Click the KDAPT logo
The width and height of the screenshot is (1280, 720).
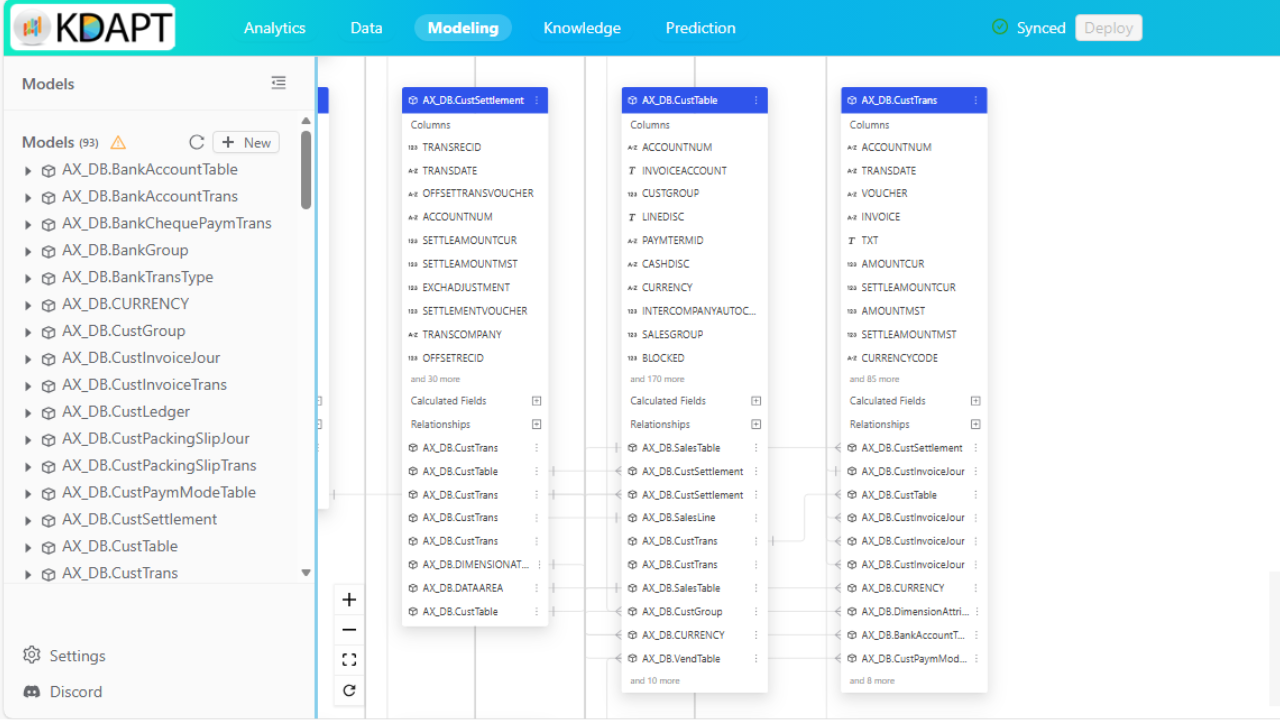click(x=94, y=27)
